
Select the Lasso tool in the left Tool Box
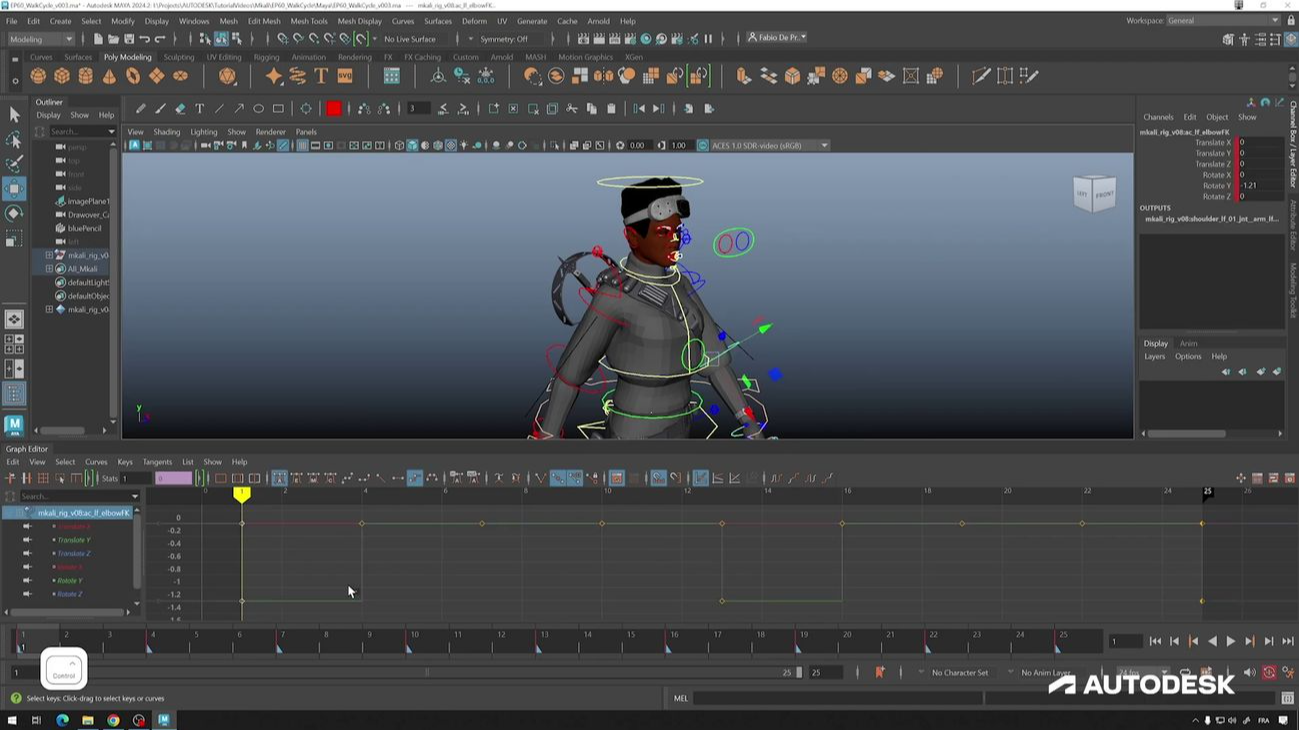point(14,140)
